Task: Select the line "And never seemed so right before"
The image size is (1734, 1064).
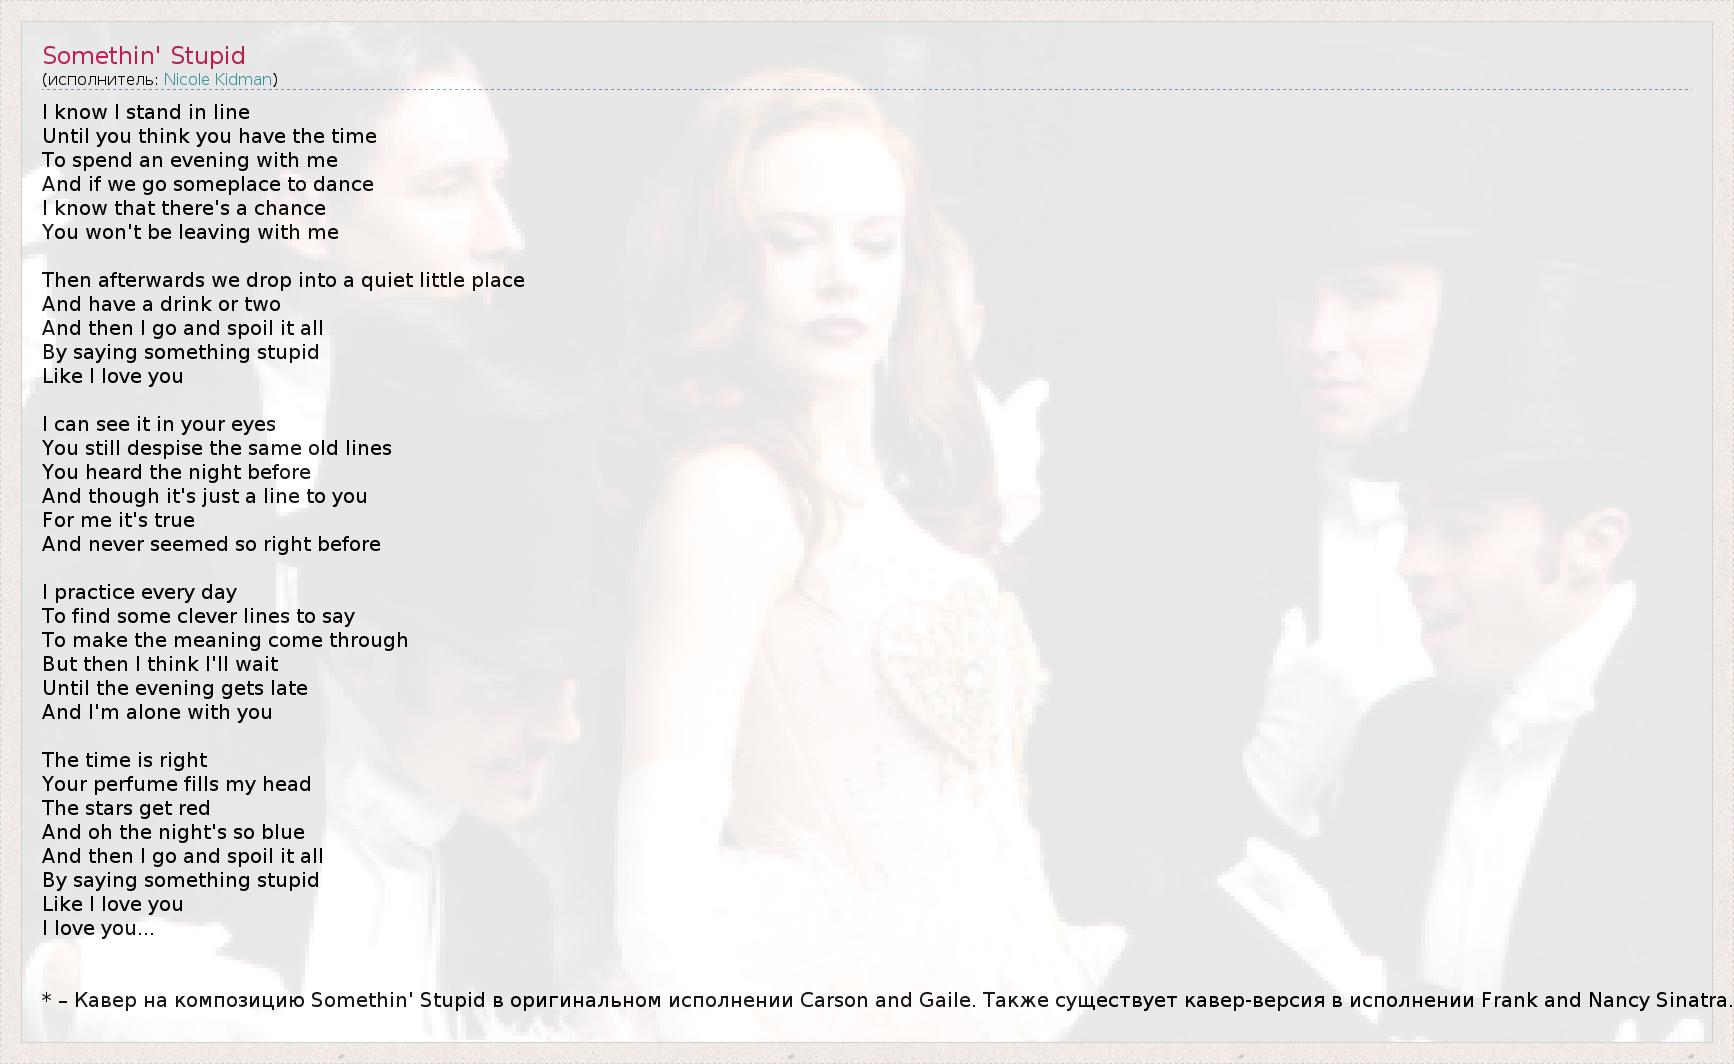Action: 211,544
